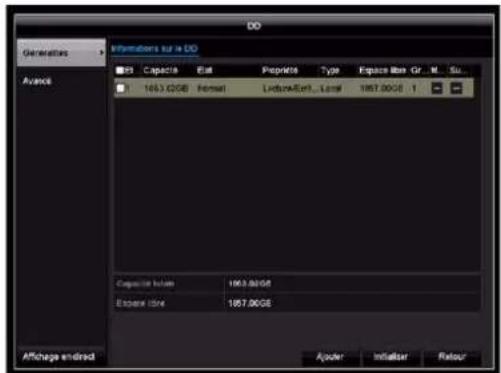Click the Retour button
Viewport: 501px width, 373px height.
pyautogui.click(x=452, y=357)
